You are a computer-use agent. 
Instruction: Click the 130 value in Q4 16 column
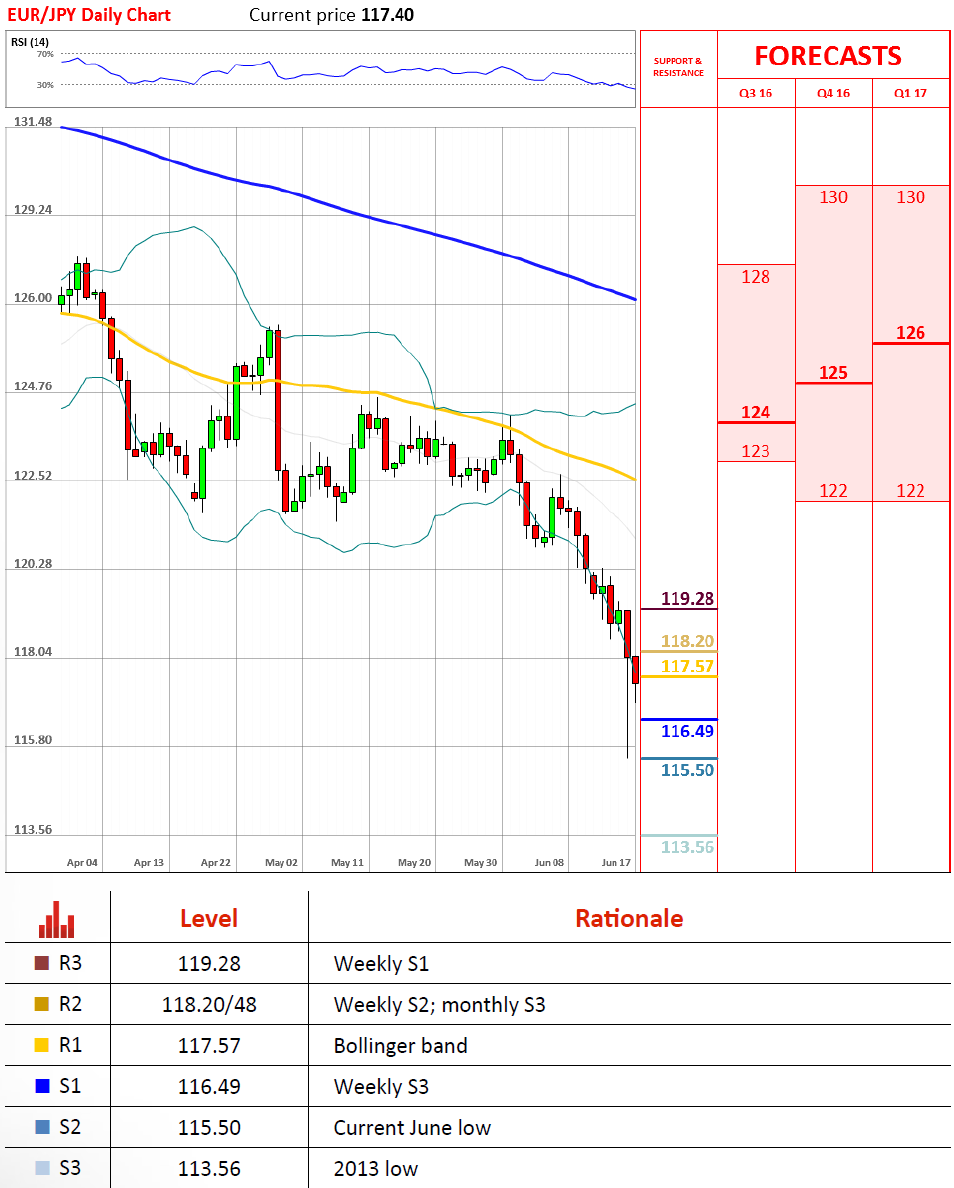(x=833, y=197)
